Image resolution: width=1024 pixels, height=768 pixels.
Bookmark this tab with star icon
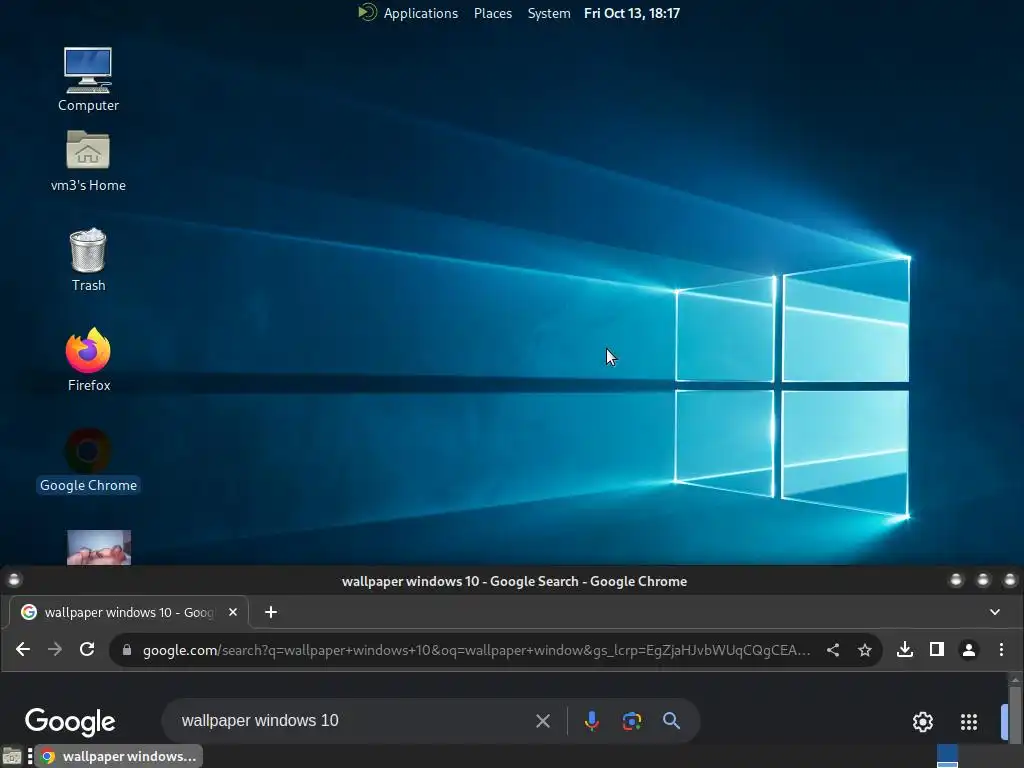(x=865, y=650)
